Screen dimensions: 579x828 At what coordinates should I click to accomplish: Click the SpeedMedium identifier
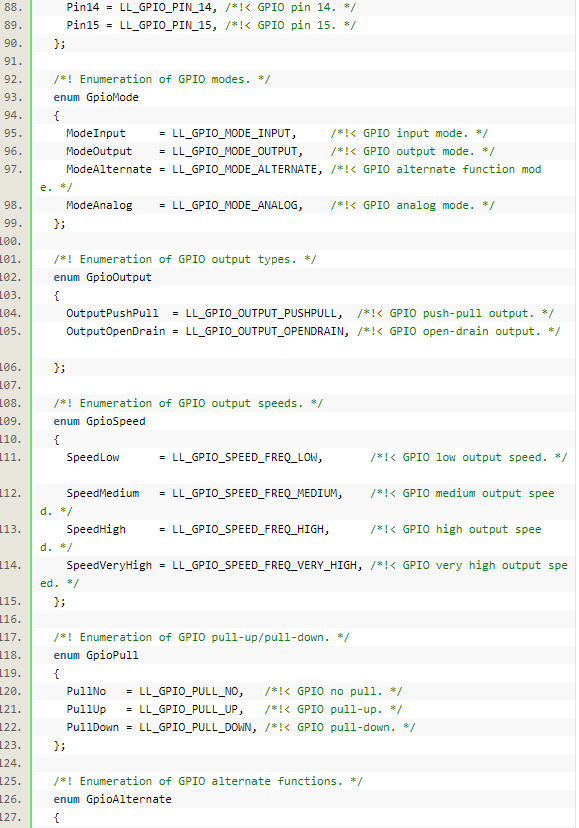102,493
